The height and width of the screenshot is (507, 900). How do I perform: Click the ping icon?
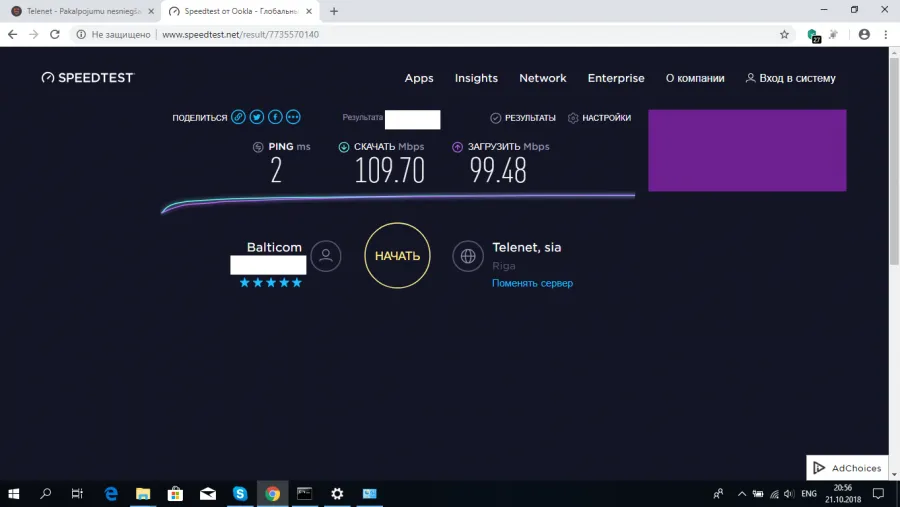[x=258, y=147]
